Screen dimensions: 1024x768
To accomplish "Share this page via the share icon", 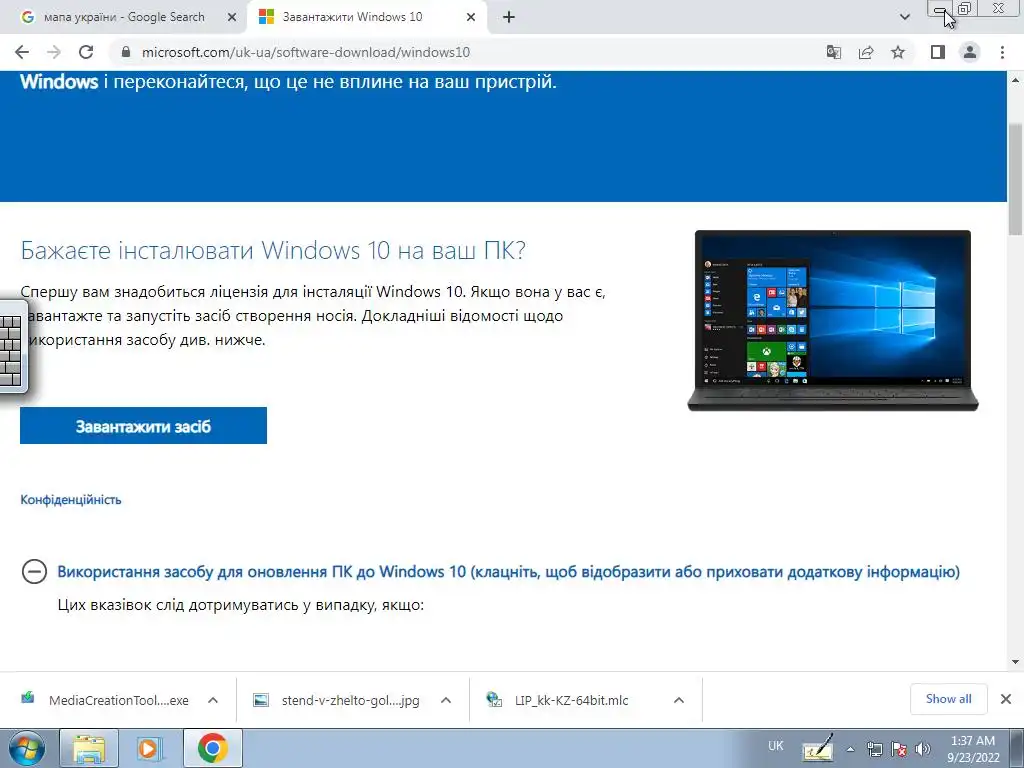I will 866,52.
